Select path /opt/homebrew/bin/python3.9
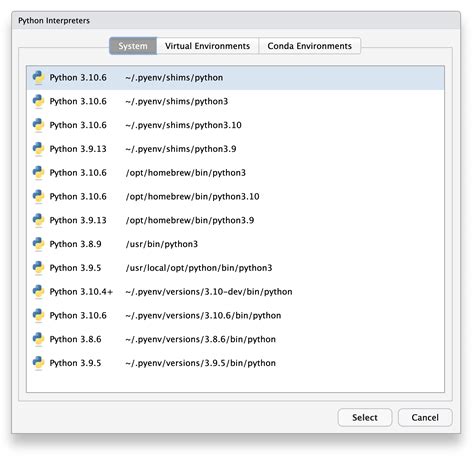The width and height of the screenshot is (474, 458). (x=190, y=220)
